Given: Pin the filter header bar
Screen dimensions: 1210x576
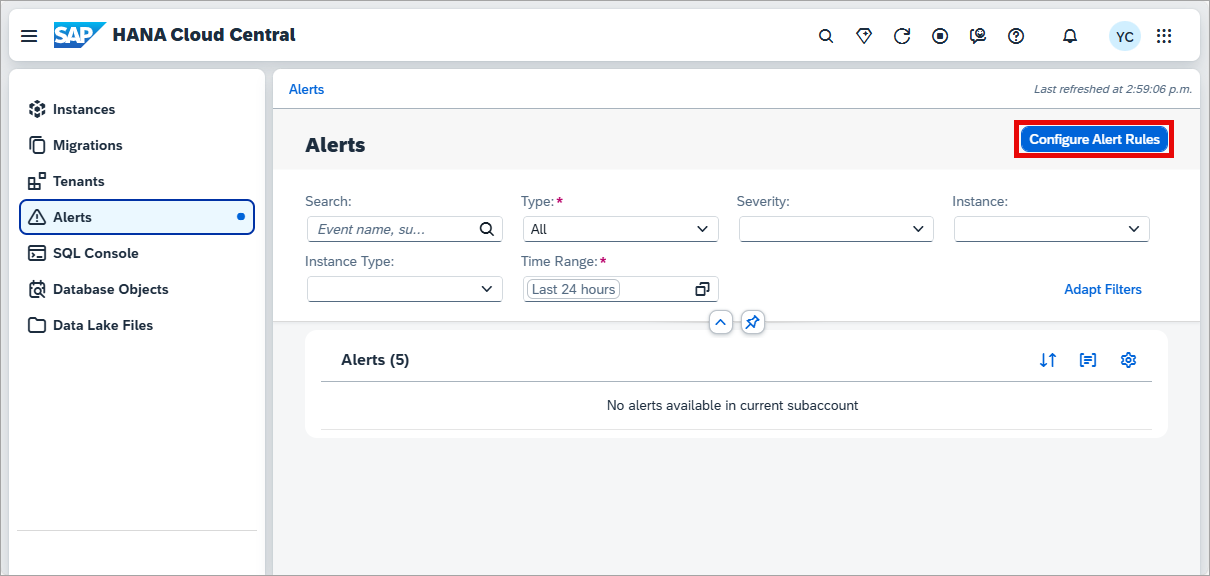Looking at the screenshot, I should [x=753, y=322].
